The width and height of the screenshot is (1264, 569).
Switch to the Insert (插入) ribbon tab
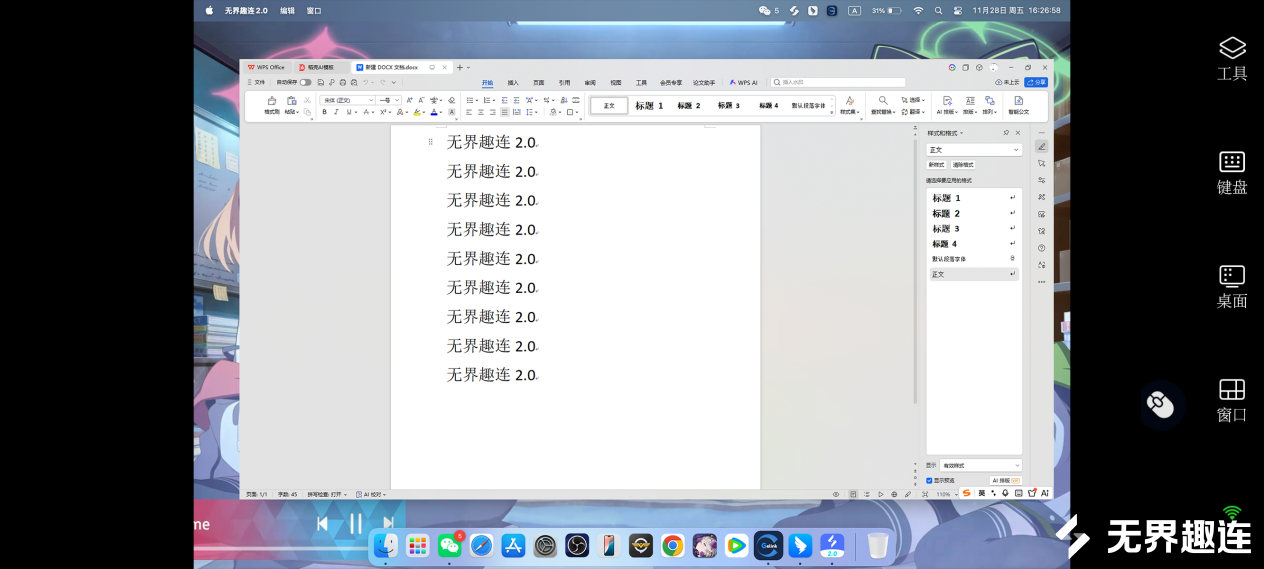[513, 83]
